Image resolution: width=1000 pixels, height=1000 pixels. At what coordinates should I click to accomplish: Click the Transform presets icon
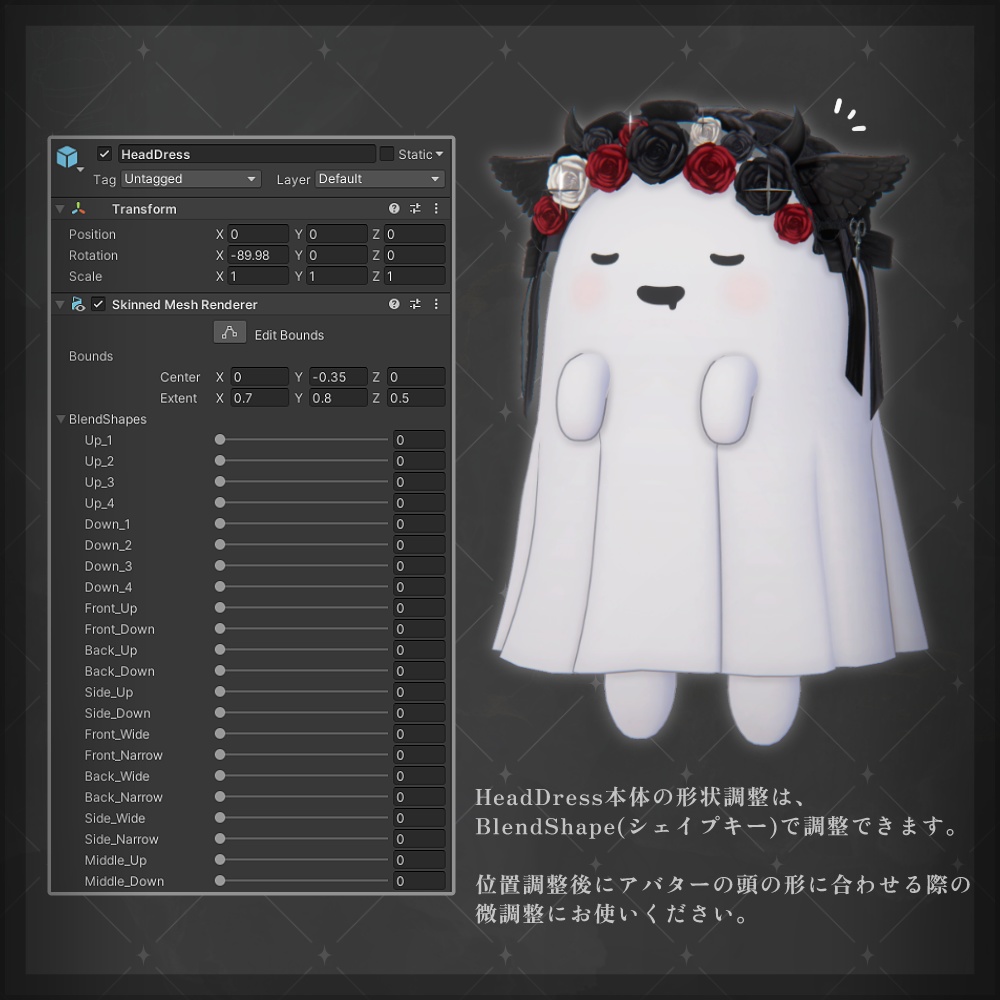pyautogui.click(x=415, y=208)
